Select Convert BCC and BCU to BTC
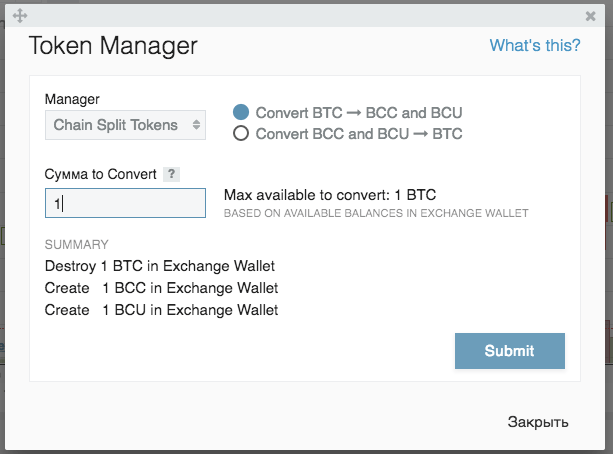The image size is (613, 454). click(240, 133)
